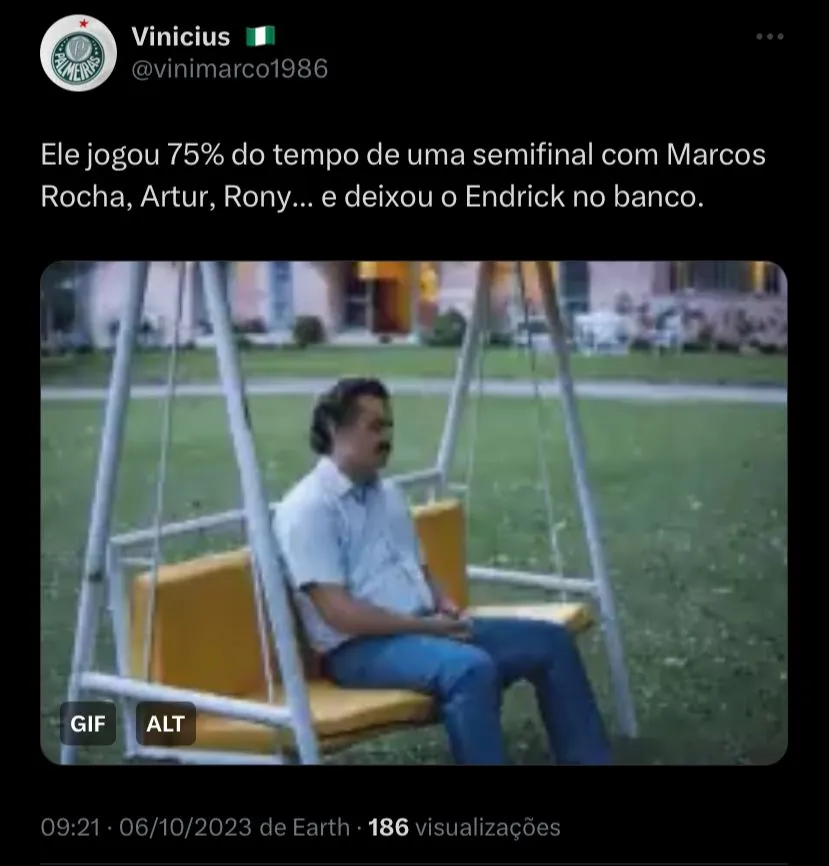
Task: Click the 06/10/2023 post date
Action: coord(186,827)
